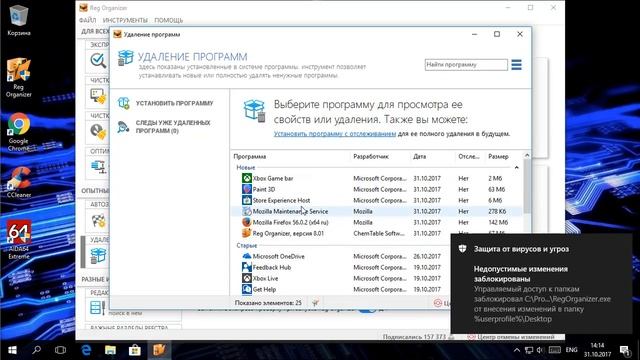Click link Установить программу с отслеживанием
This screenshot has width=640, height=360.
click(335, 133)
